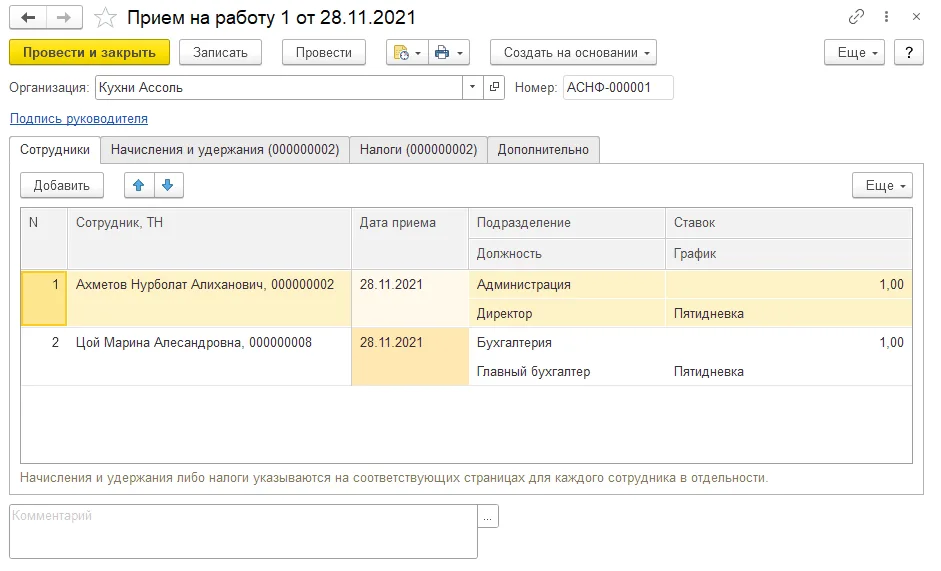Viewport: 941px width, 571px height.
Task: Click the 'Подразделение' column header
Action: [x=567, y=223]
